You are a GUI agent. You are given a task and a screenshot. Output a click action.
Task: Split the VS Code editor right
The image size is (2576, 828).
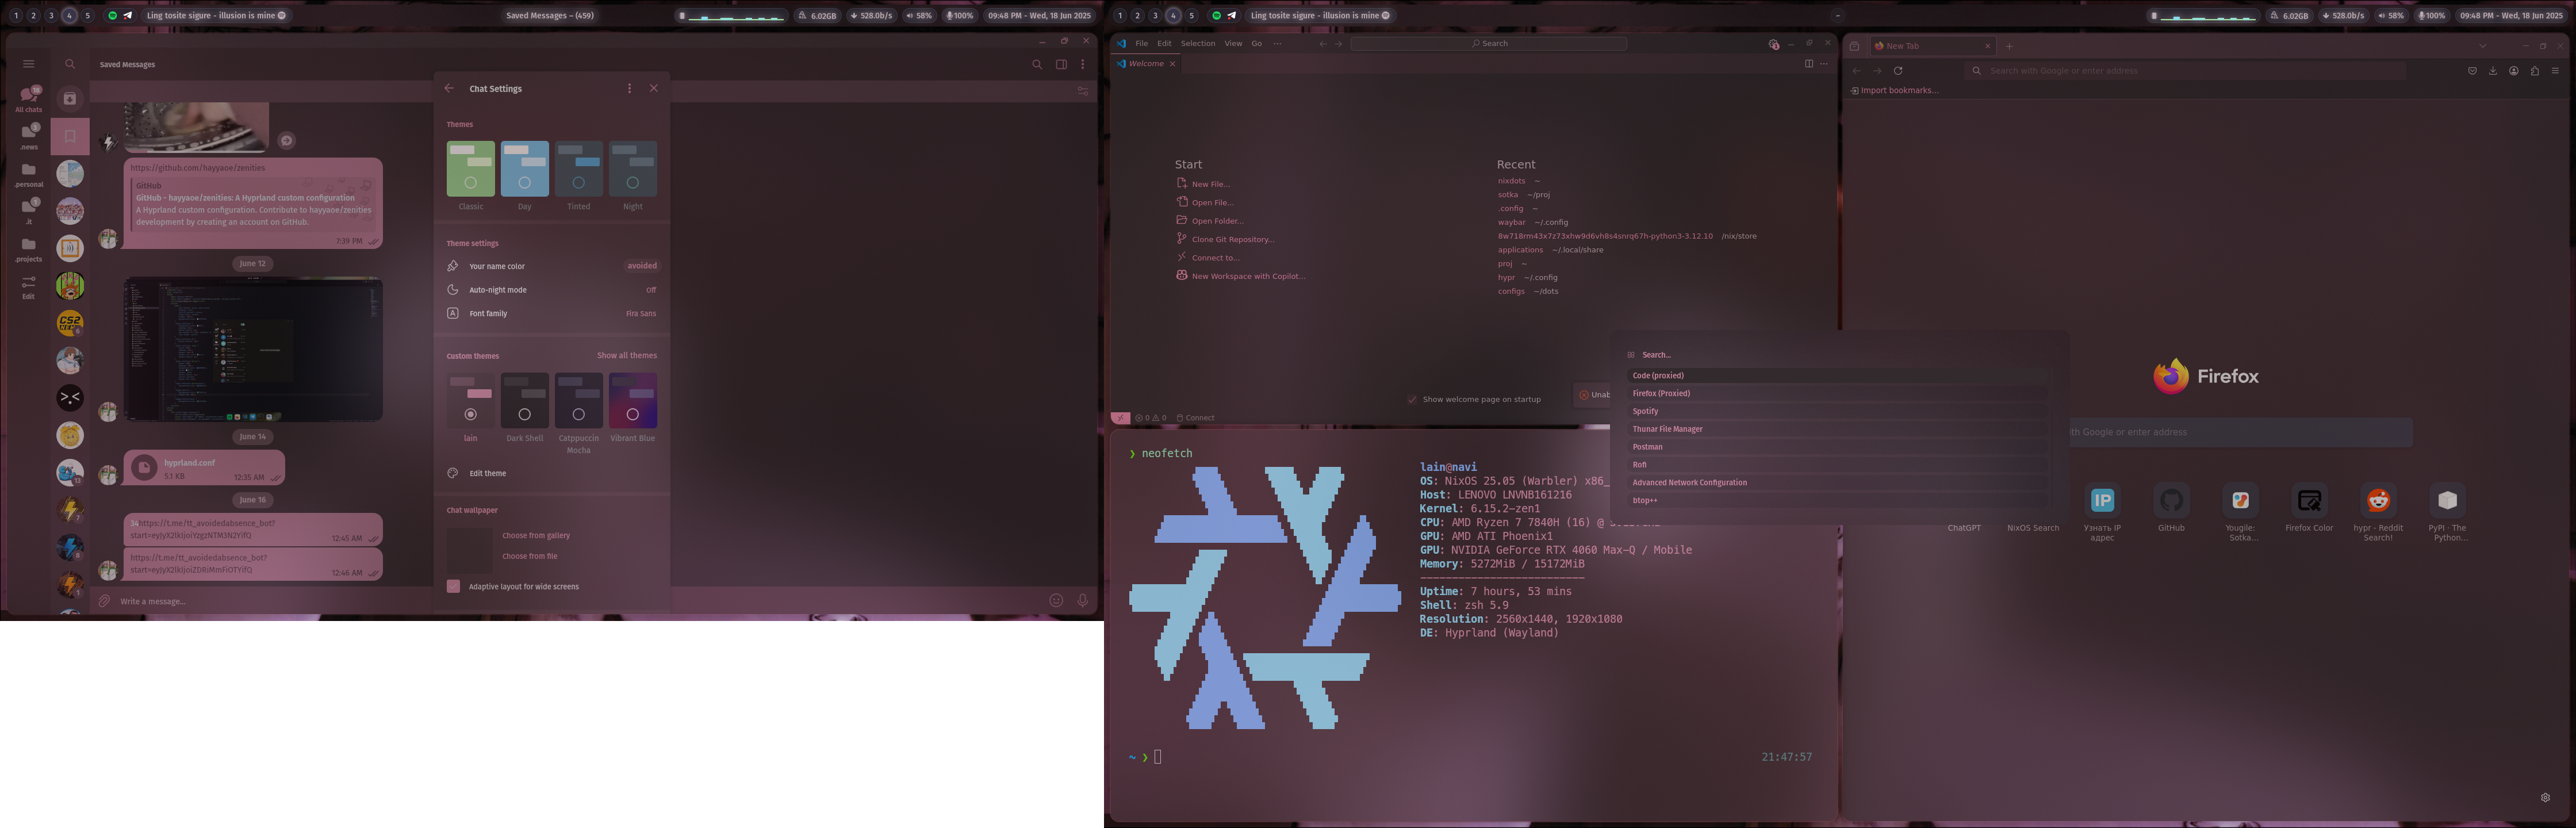tap(1808, 63)
